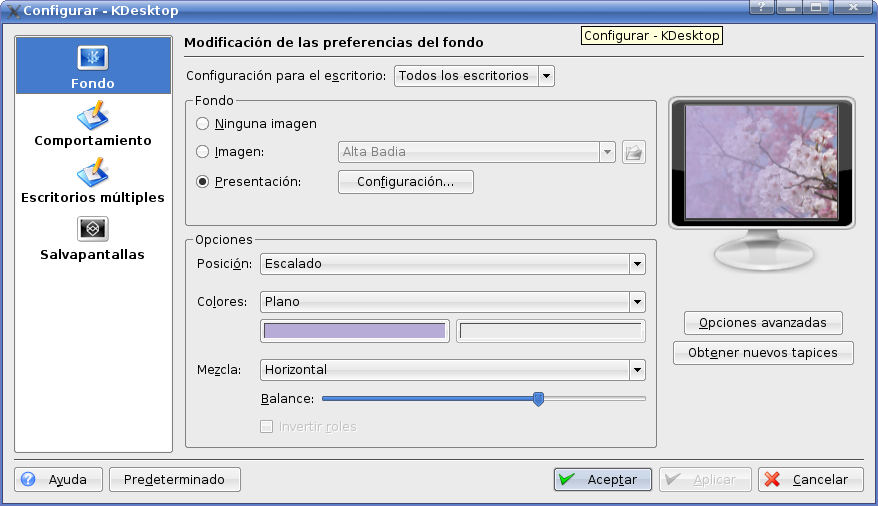Click the KDesktop window menu icon
This screenshot has height=506, width=878.
[12, 9]
